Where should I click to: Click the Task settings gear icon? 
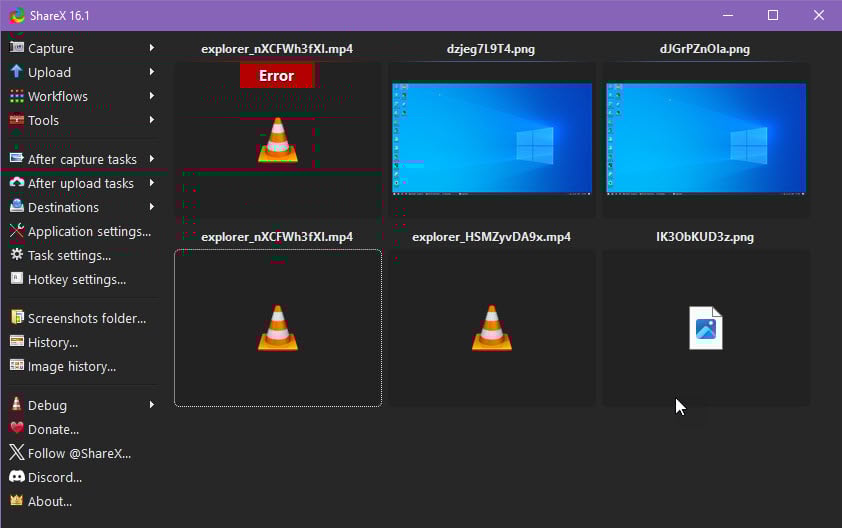click(x=17, y=255)
